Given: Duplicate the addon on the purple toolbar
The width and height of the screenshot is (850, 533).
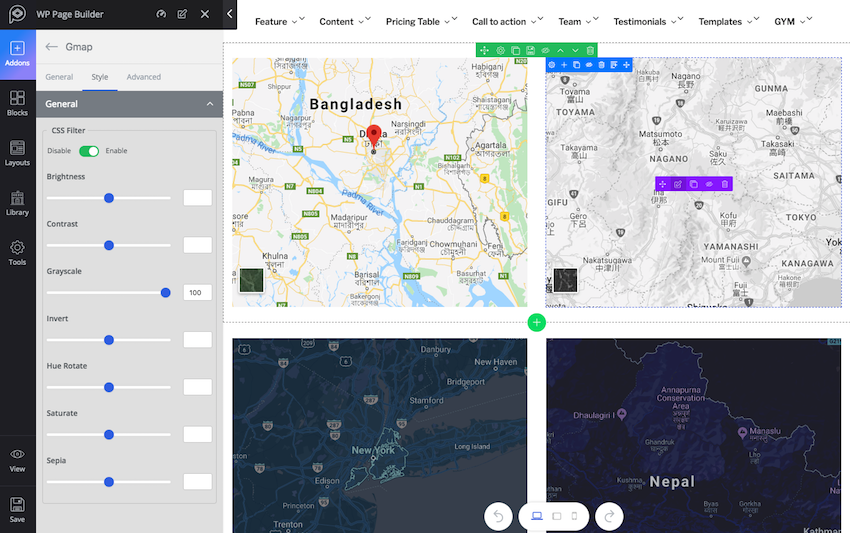Looking at the screenshot, I should coord(693,184).
